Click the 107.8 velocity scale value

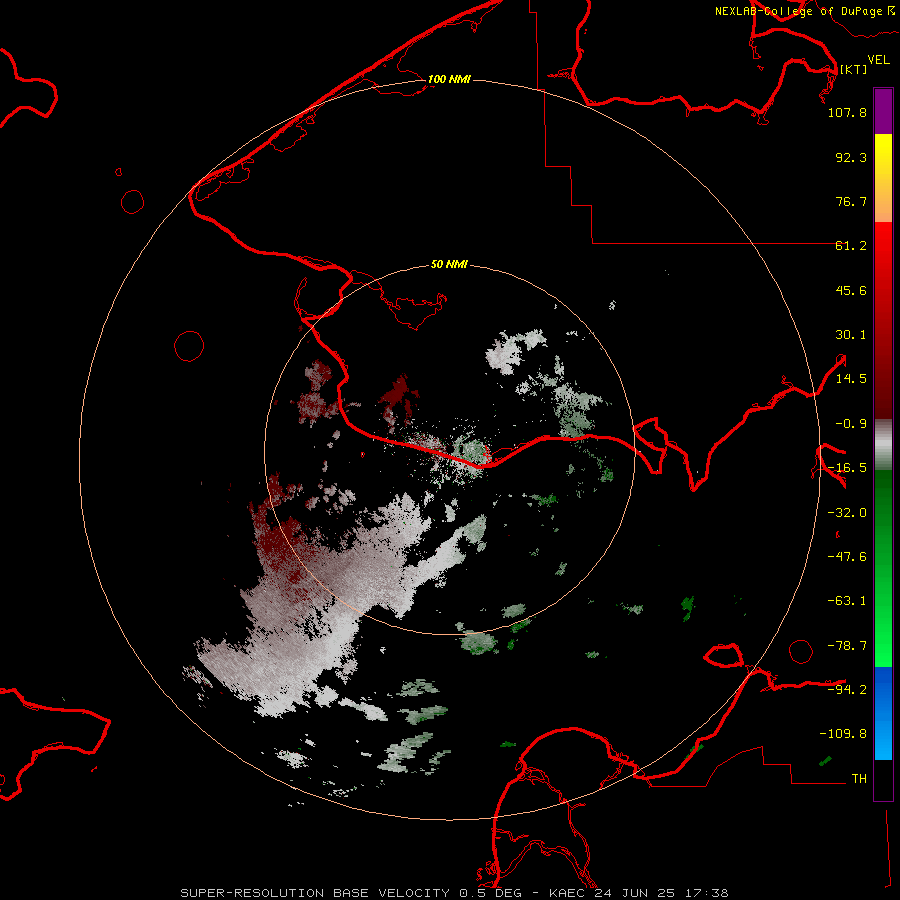point(847,112)
